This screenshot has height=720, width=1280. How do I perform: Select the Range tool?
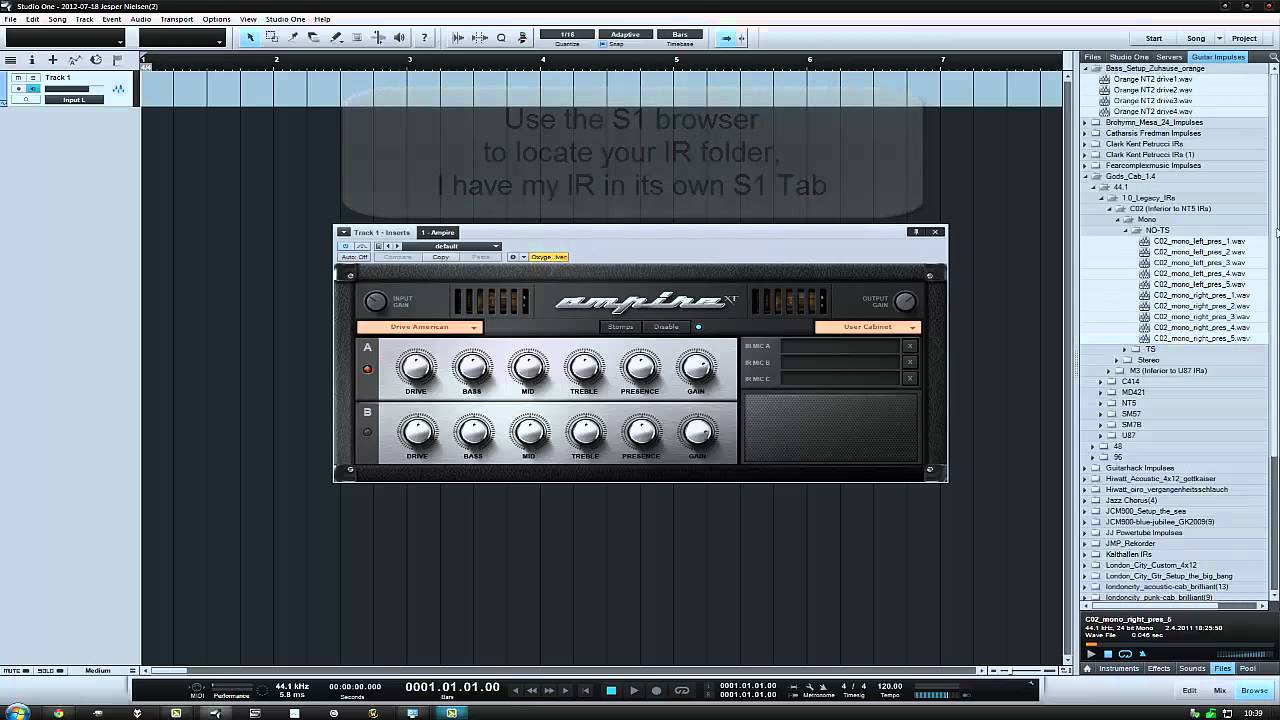tap(271, 38)
